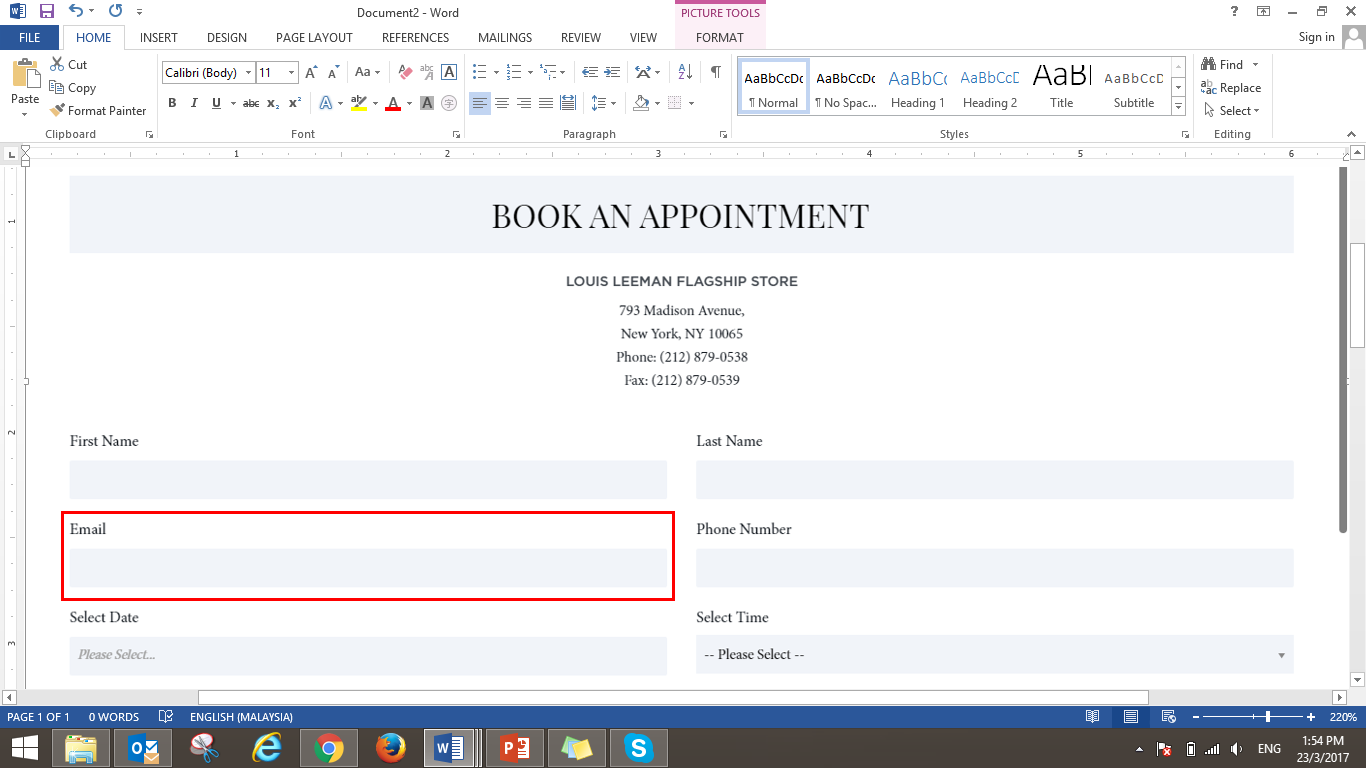This screenshot has height=768, width=1366.
Task: Expand the Styles gallery more arrow
Action: pos(1178,107)
